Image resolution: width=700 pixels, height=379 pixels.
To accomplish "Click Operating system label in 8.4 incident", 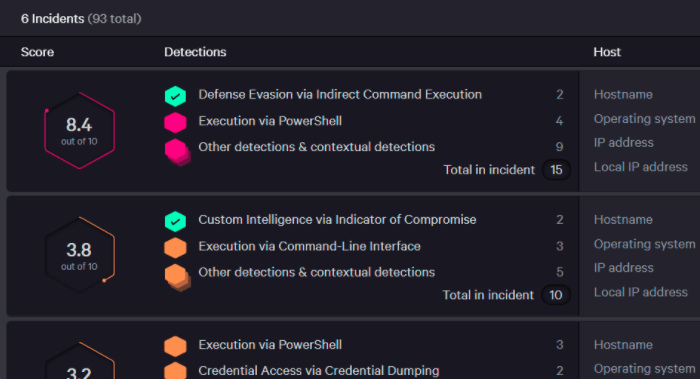I will (645, 119).
